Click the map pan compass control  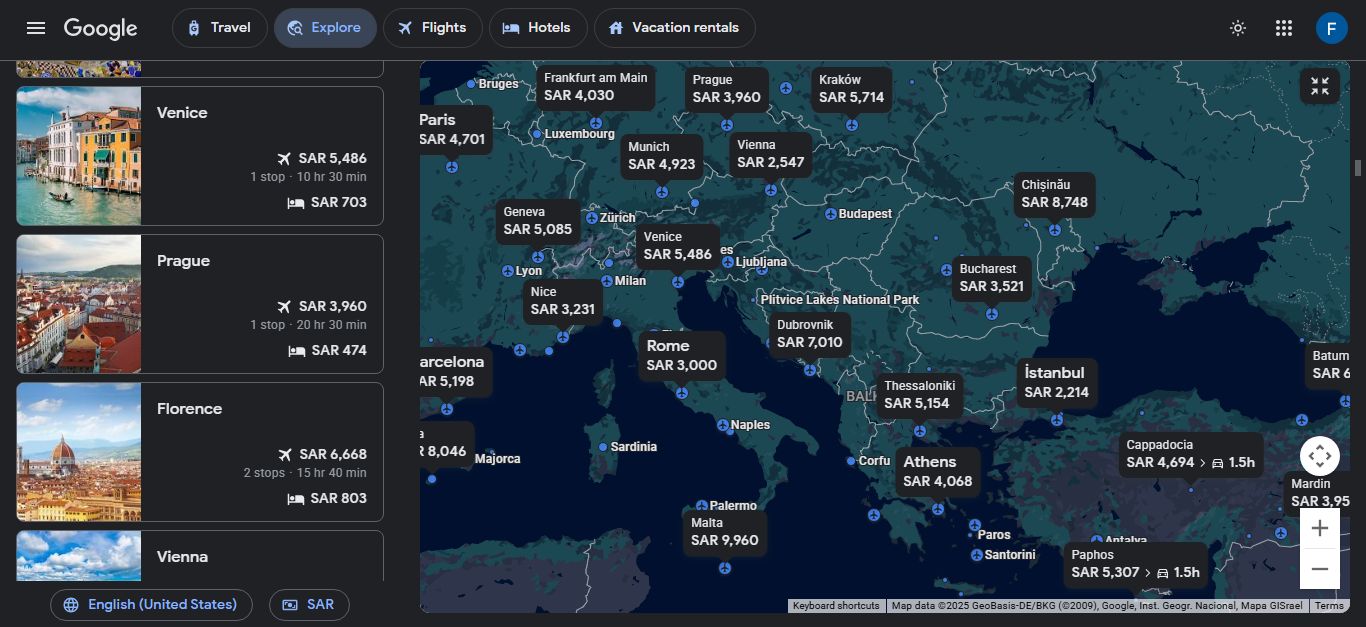1319,456
